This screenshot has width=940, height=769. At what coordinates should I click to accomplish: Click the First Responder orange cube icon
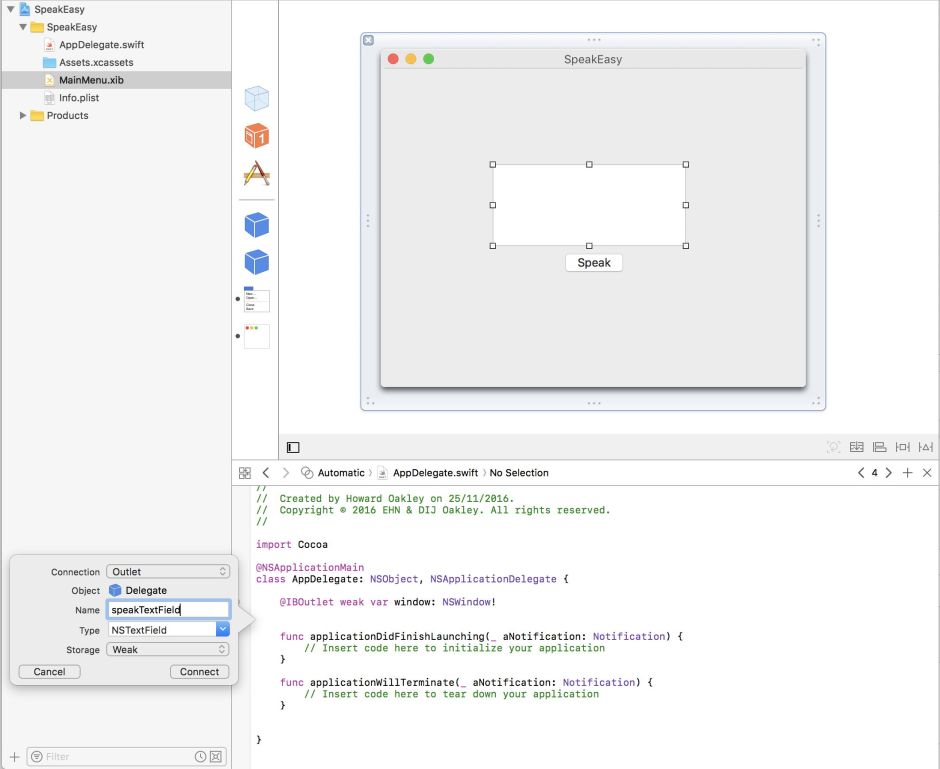coord(255,135)
